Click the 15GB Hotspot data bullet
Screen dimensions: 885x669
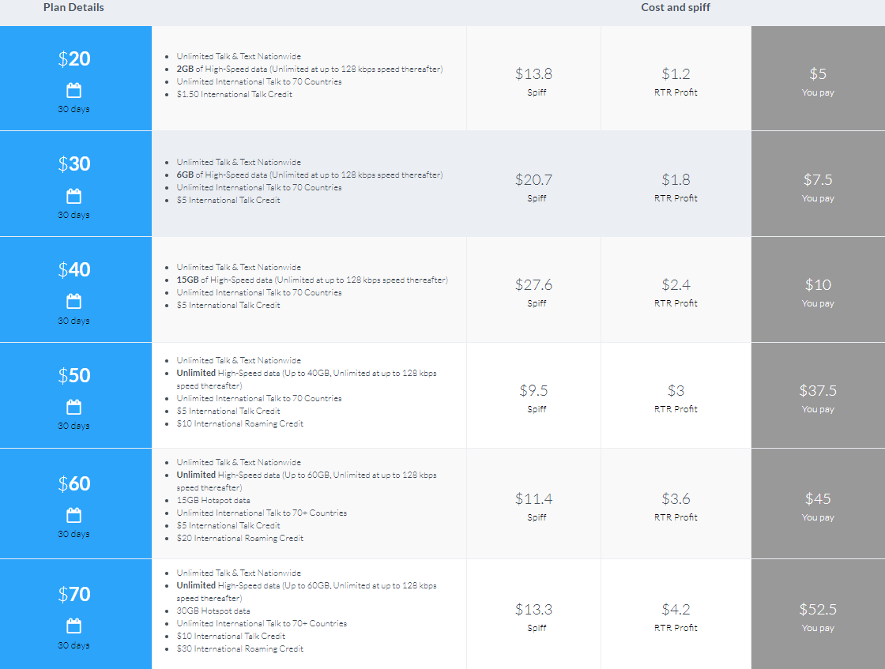point(213,500)
